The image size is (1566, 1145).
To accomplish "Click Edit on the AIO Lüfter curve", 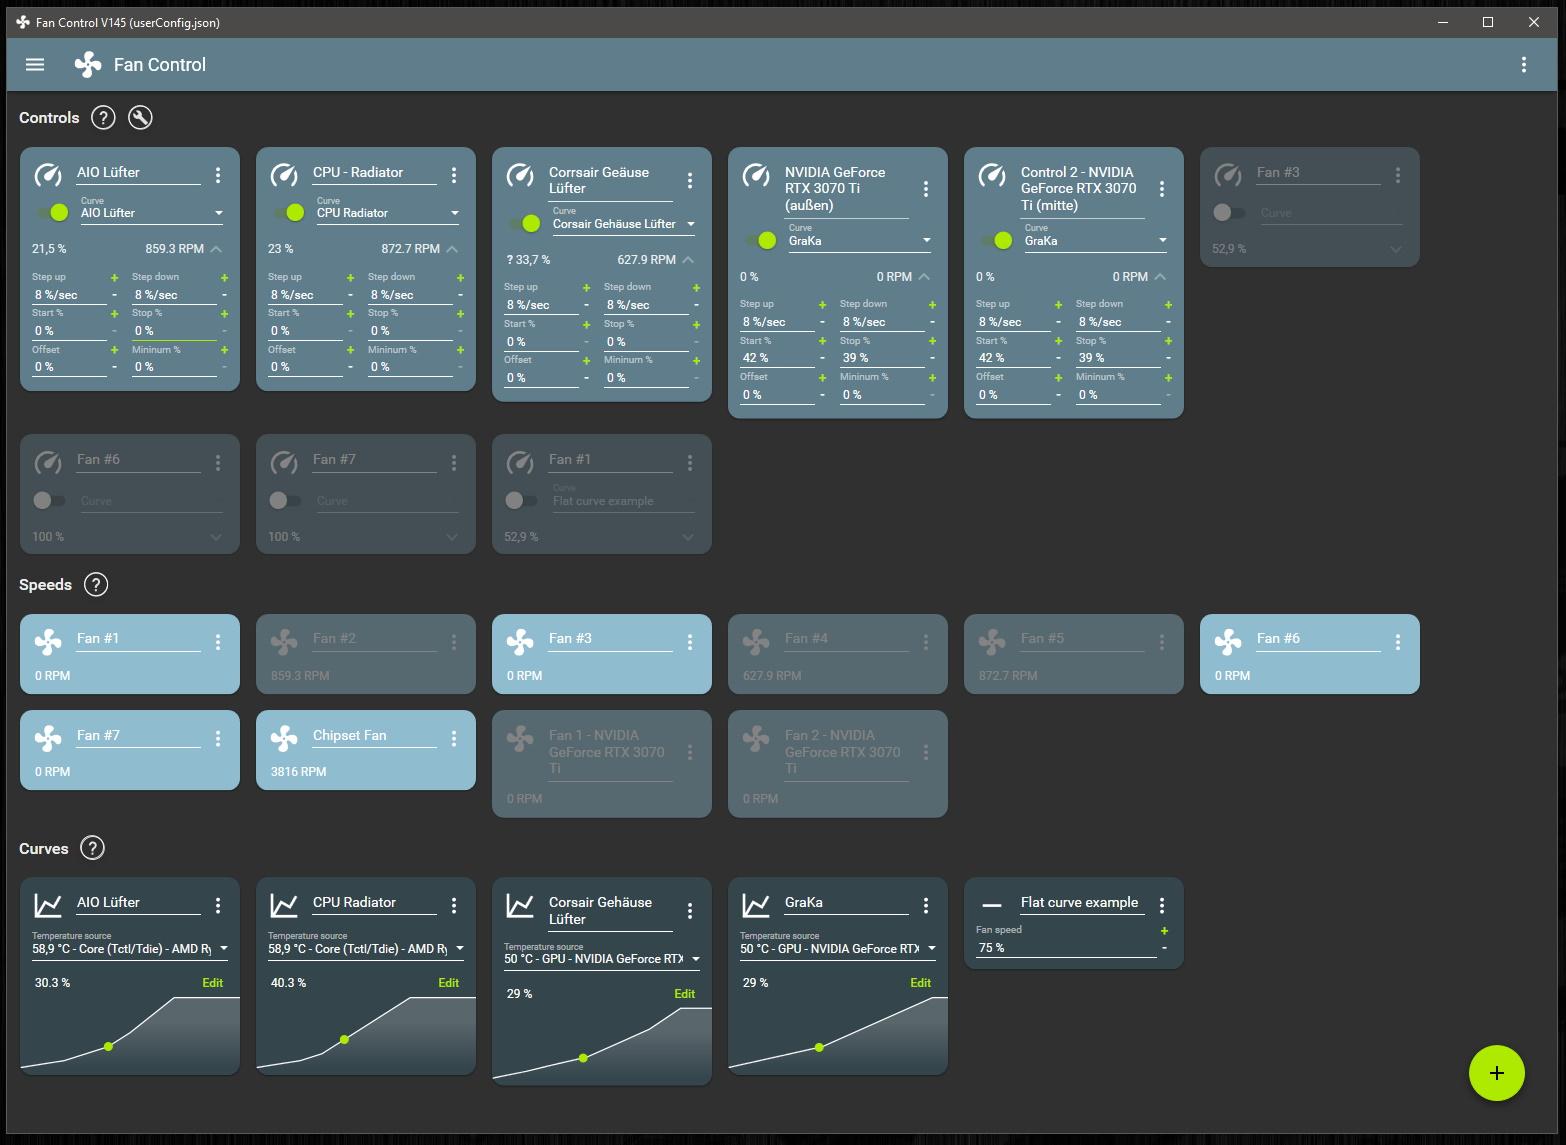I will (213, 983).
